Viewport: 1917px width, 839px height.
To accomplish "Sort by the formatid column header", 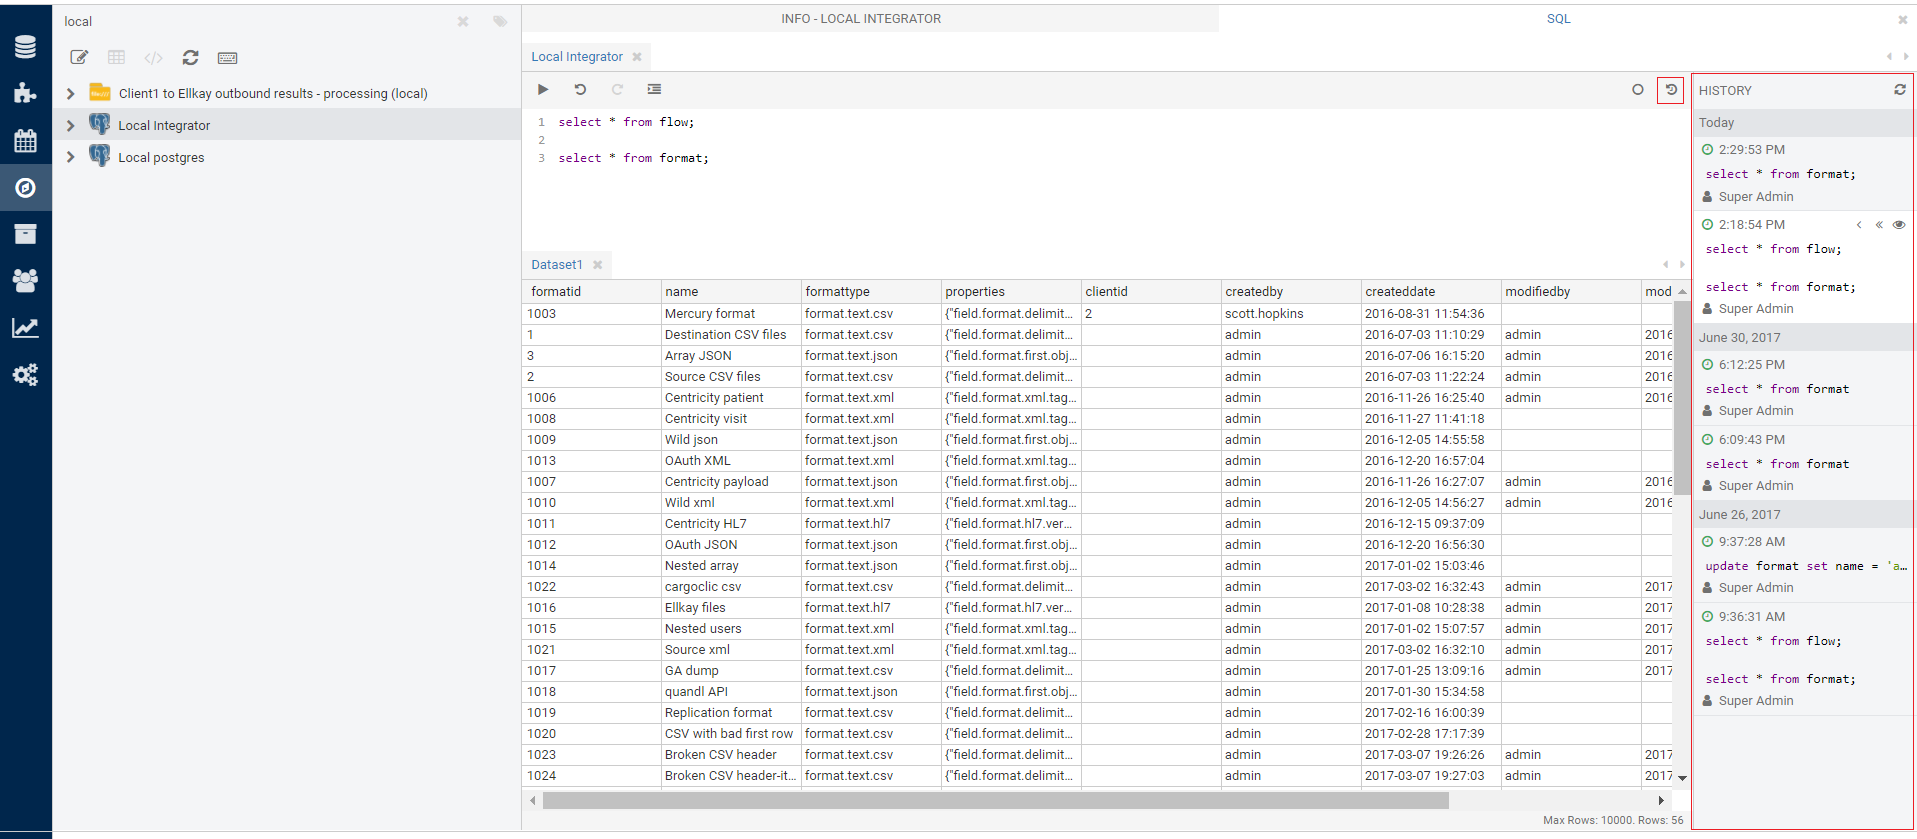I will (x=592, y=291).
